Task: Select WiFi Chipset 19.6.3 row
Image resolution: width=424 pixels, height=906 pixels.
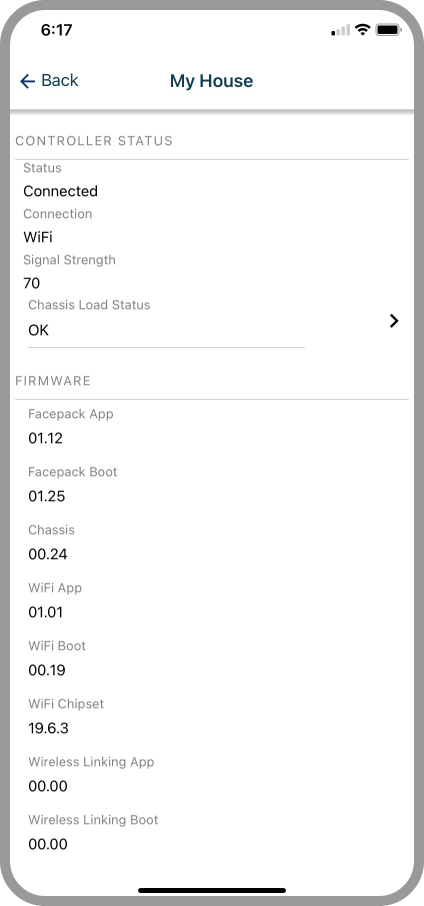Action: [212, 716]
